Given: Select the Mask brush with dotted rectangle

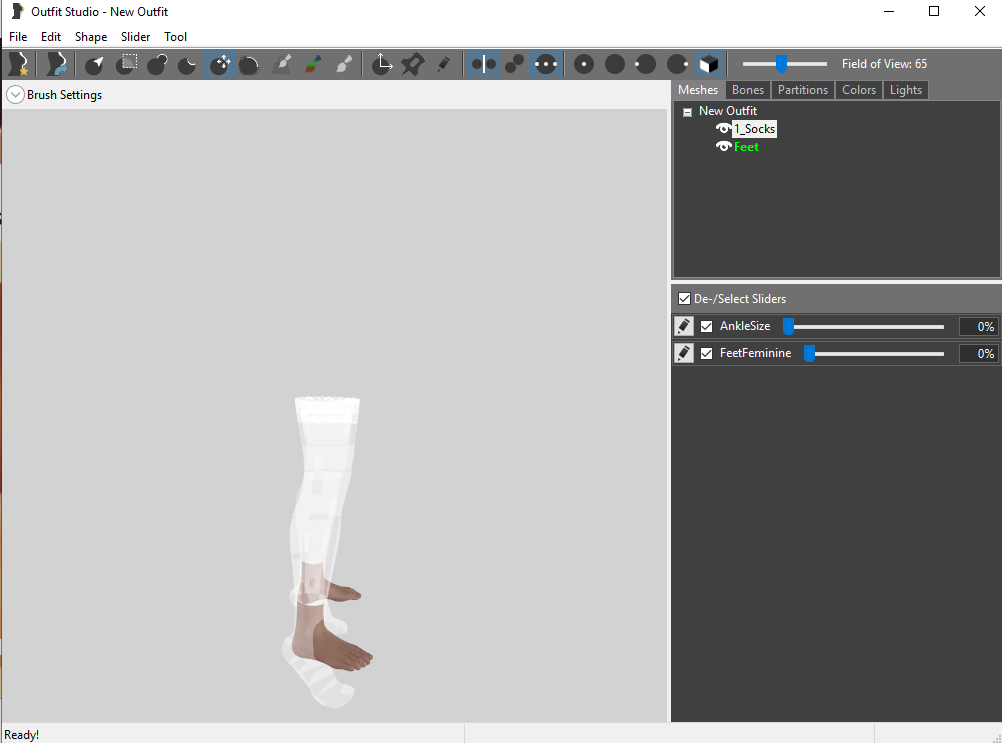Looking at the screenshot, I should pos(126,64).
